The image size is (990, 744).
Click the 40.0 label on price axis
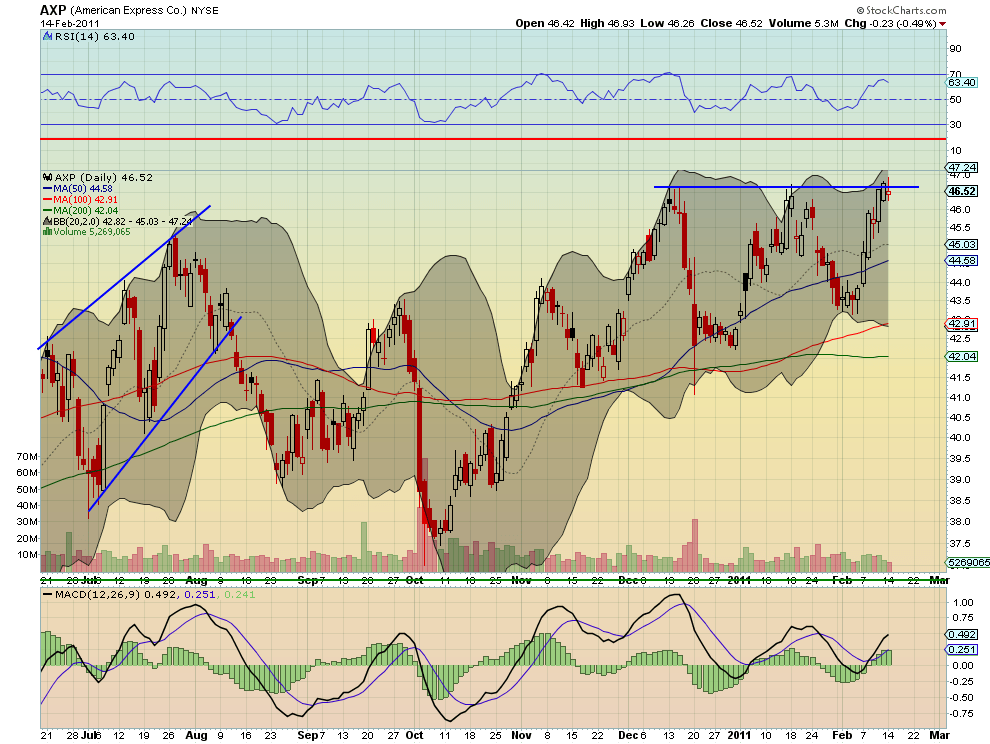960,438
